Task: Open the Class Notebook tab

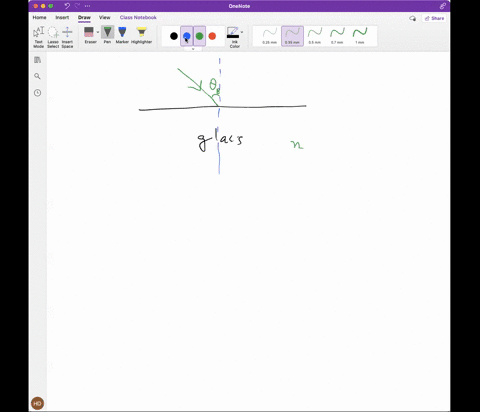Action: [138, 17]
